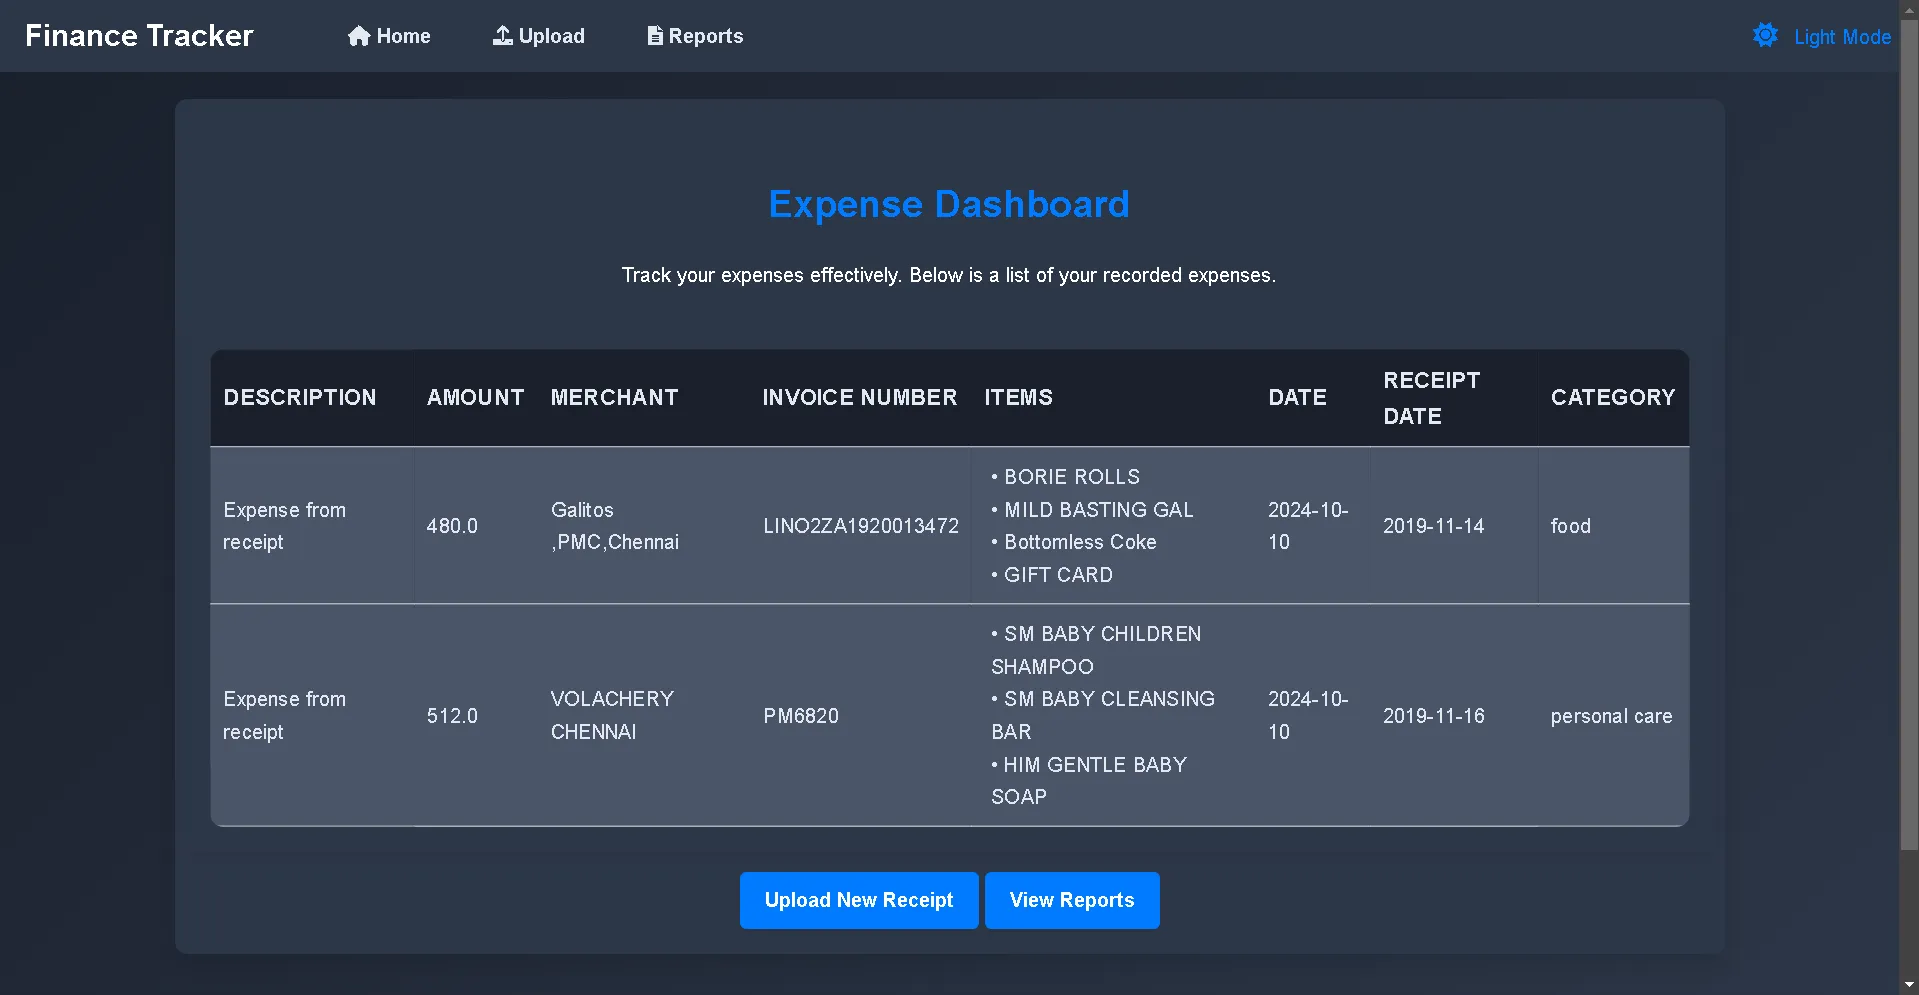Click the Home house icon
Viewport: 1919px width, 995px height.
coord(359,36)
